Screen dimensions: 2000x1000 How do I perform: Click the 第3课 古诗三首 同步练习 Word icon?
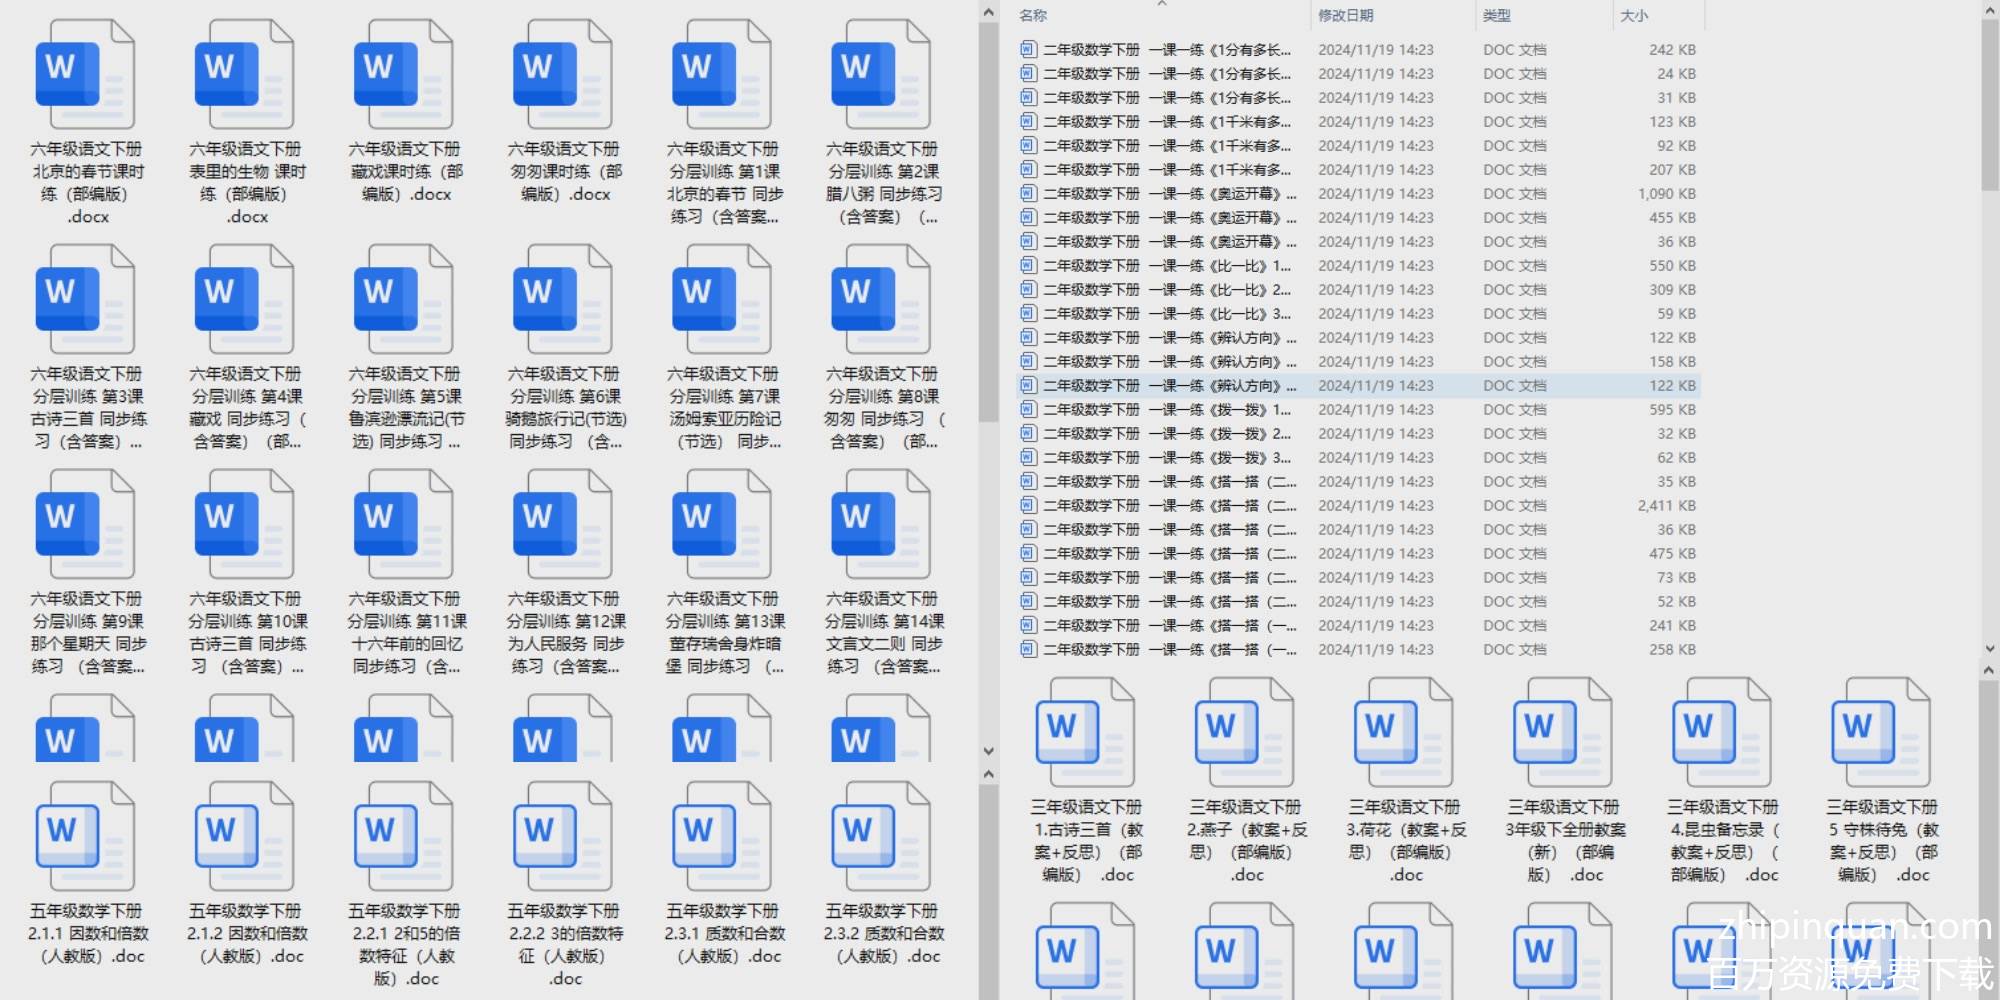tap(85, 300)
